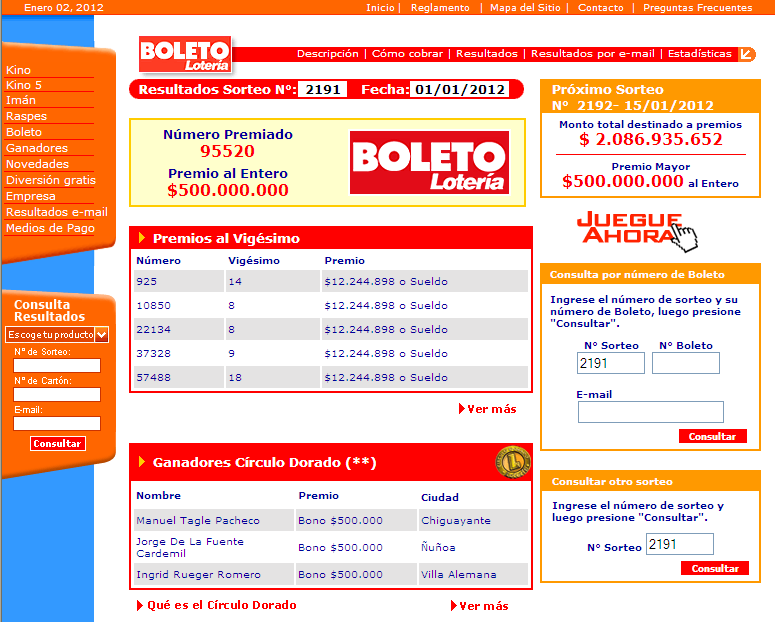Click the row with número 10850
775x622 pixels.
(331, 306)
